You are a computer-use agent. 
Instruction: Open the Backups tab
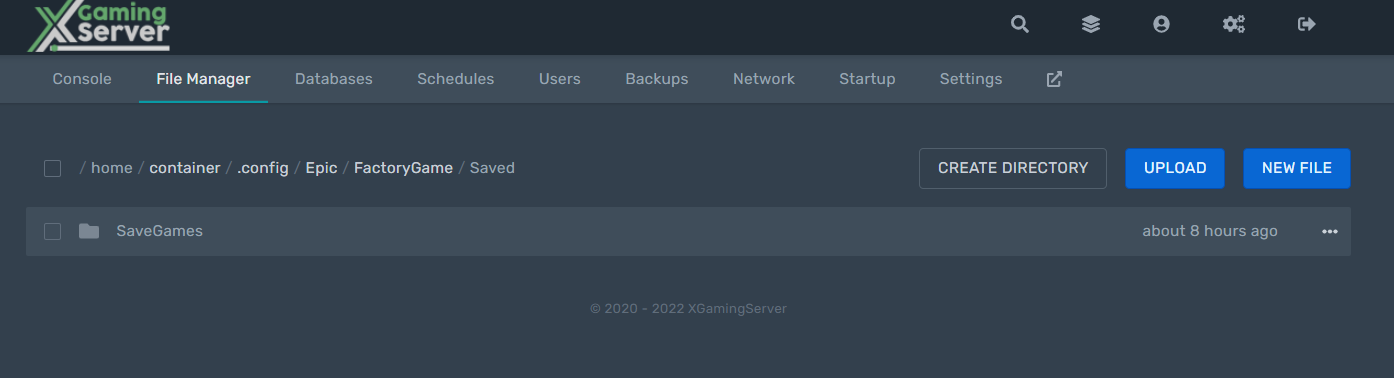click(x=657, y=79)
